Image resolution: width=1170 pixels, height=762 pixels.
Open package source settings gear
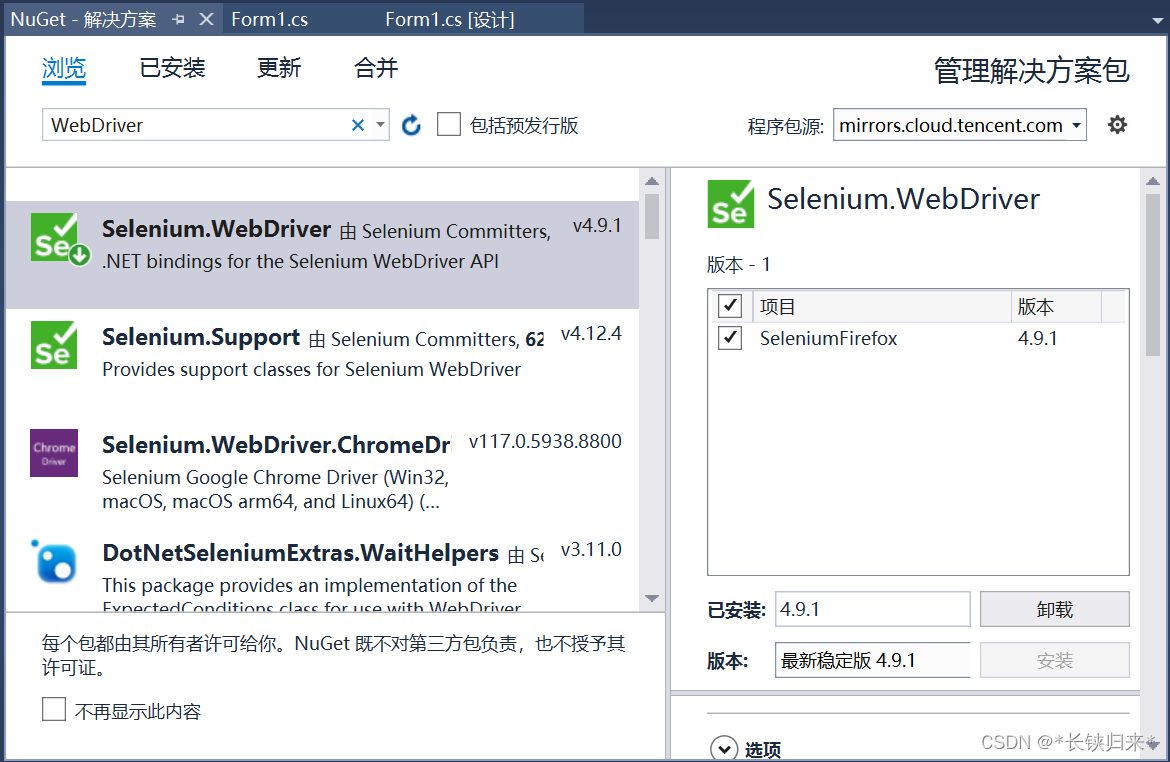pos(1117,125)
